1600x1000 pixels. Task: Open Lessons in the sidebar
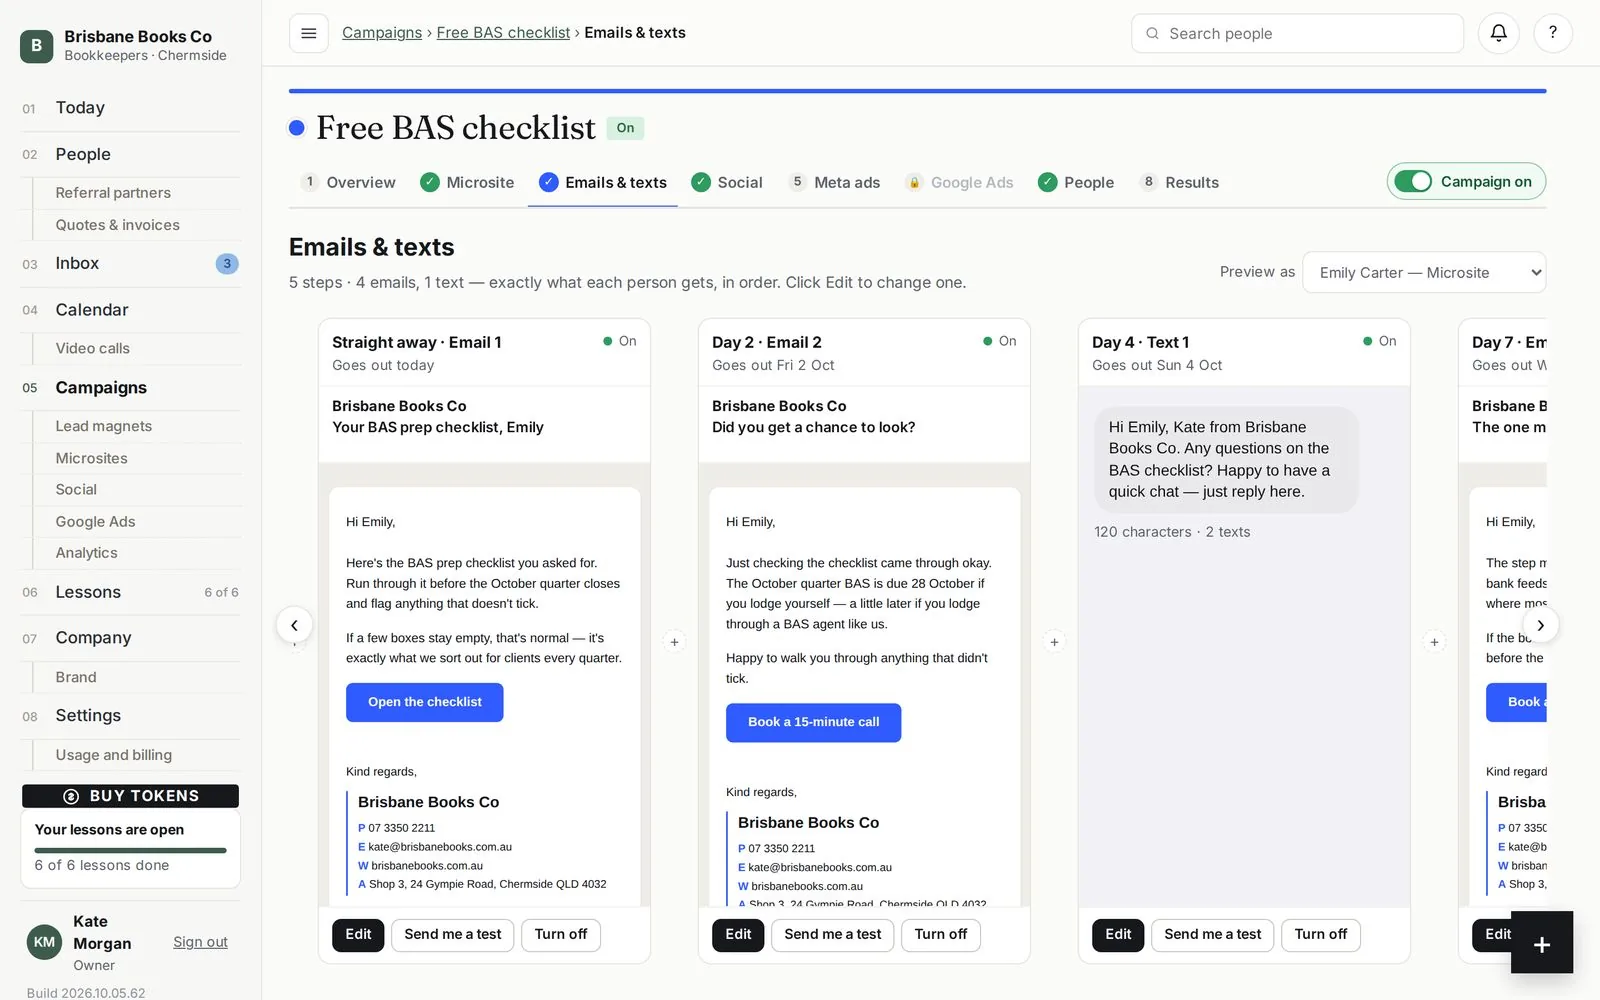coord(130,592)
